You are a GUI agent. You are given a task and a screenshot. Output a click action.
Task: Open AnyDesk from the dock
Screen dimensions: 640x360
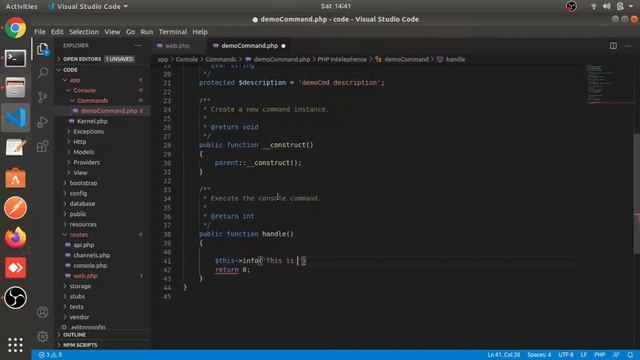(x=16, y=268)
